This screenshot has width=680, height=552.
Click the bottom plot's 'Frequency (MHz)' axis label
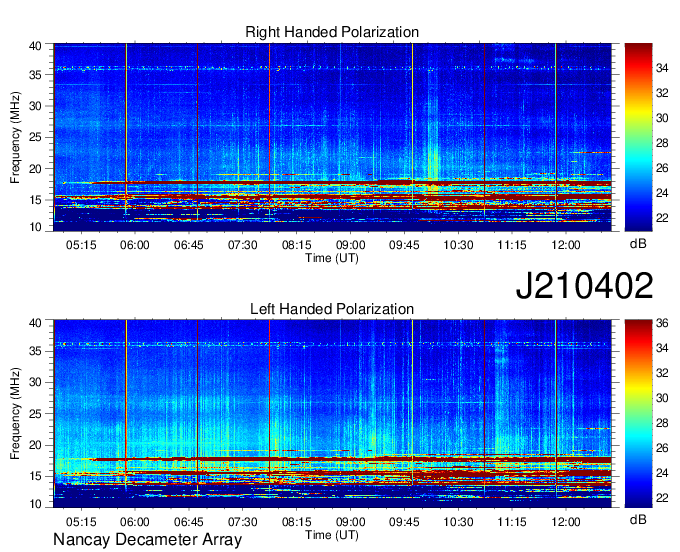[15, 414]
